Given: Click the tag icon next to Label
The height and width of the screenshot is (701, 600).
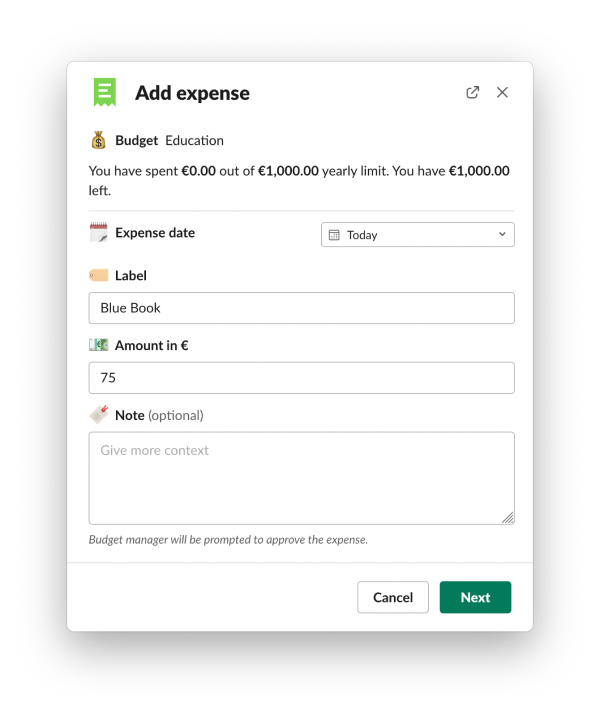Looking at the screenshot, I should pos(98,275).
